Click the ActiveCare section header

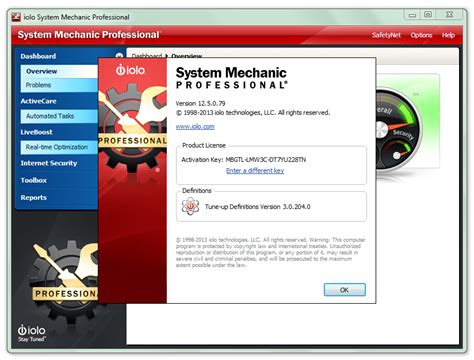[38, 101]
